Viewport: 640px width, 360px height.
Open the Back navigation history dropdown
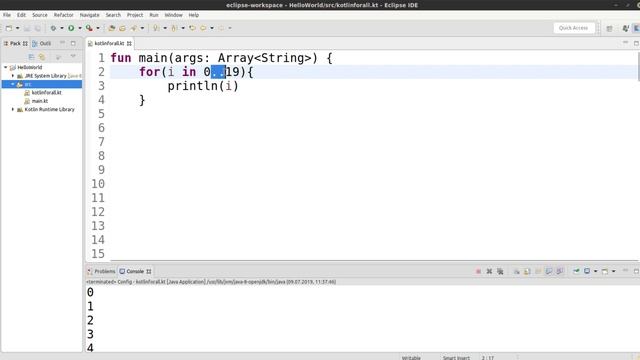212,28
